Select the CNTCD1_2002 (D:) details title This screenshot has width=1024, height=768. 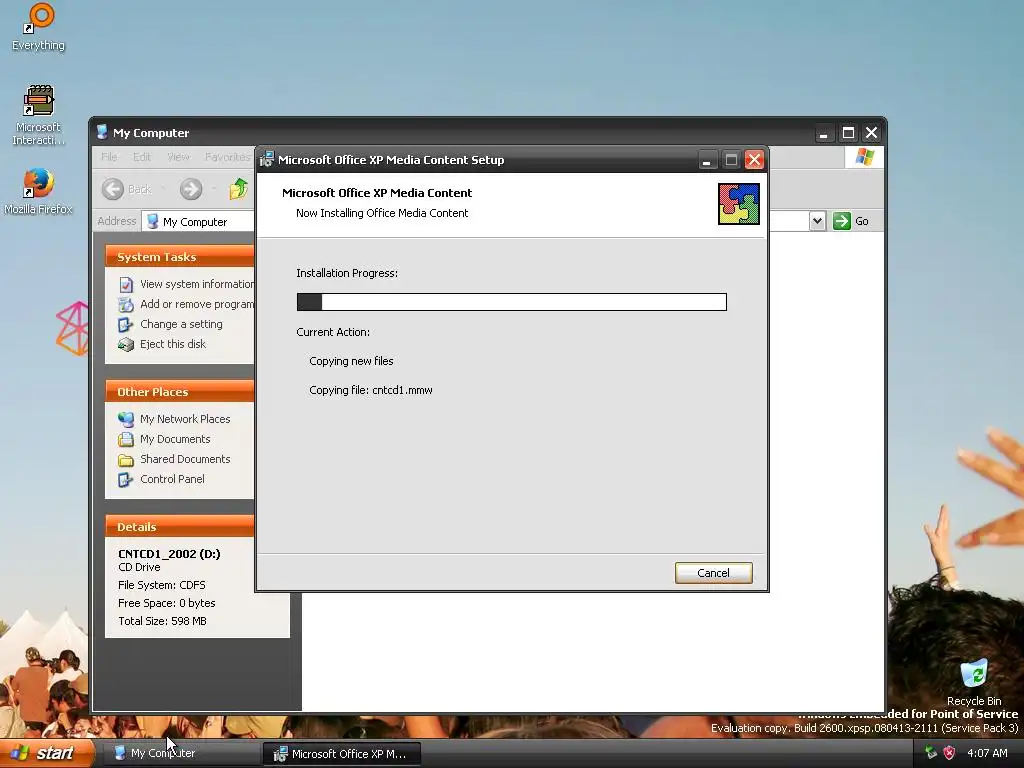coord(169,554)
